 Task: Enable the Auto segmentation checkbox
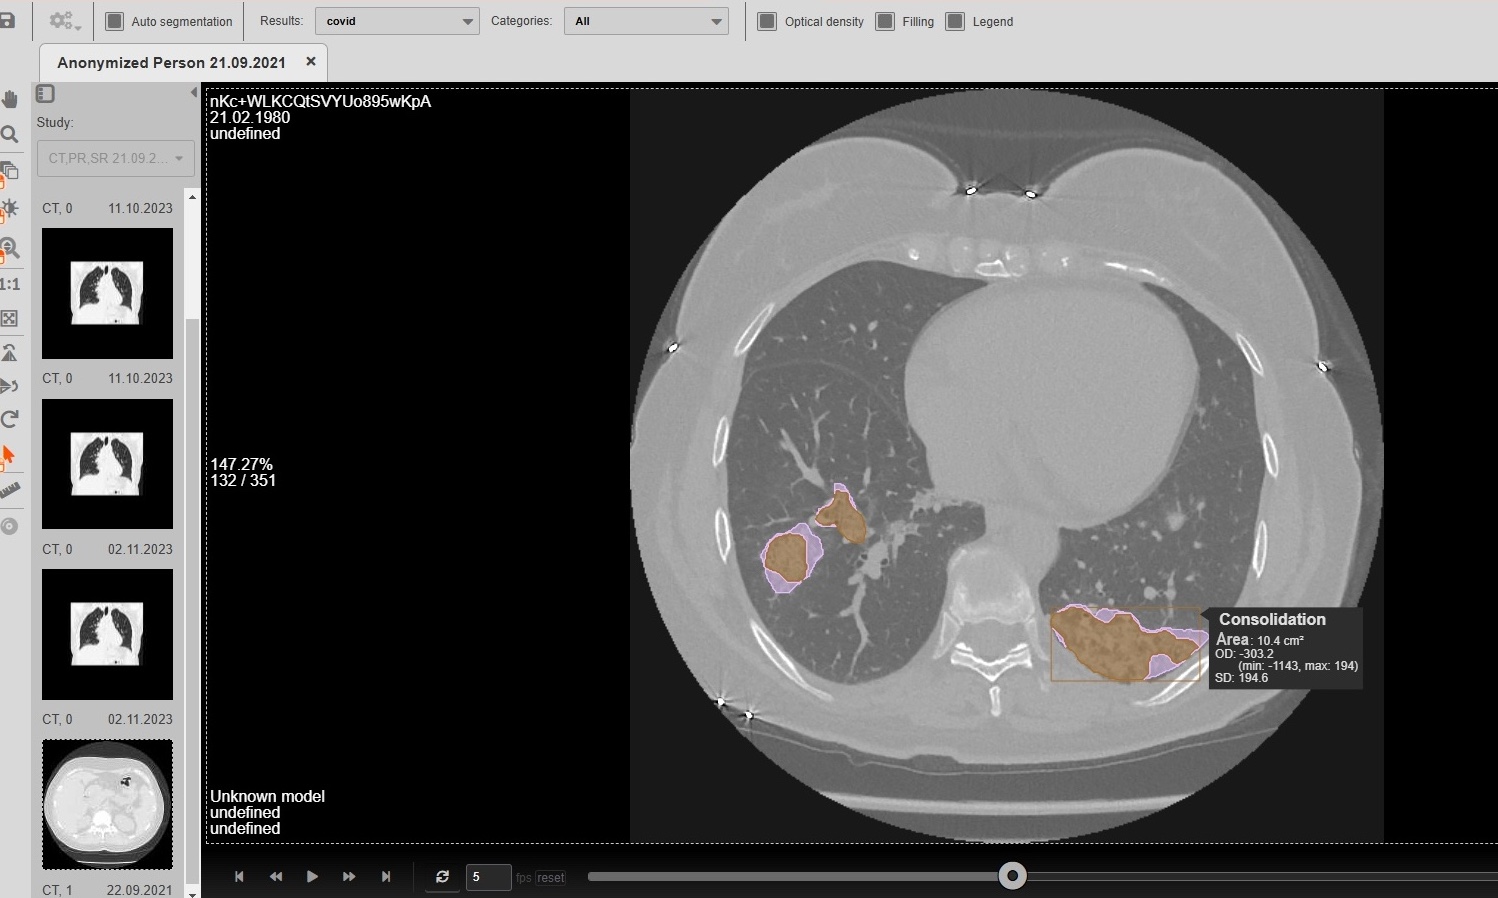(x=115, y=21)
